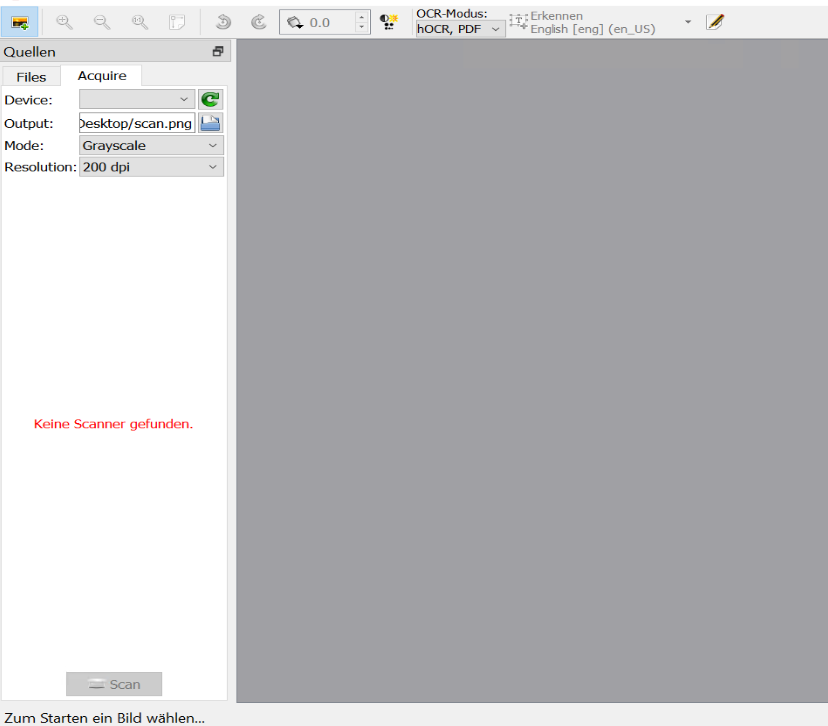Viewport: 828px width, 726px height.
Task: Rotate the page clockwise
Action: coord(258,21)
